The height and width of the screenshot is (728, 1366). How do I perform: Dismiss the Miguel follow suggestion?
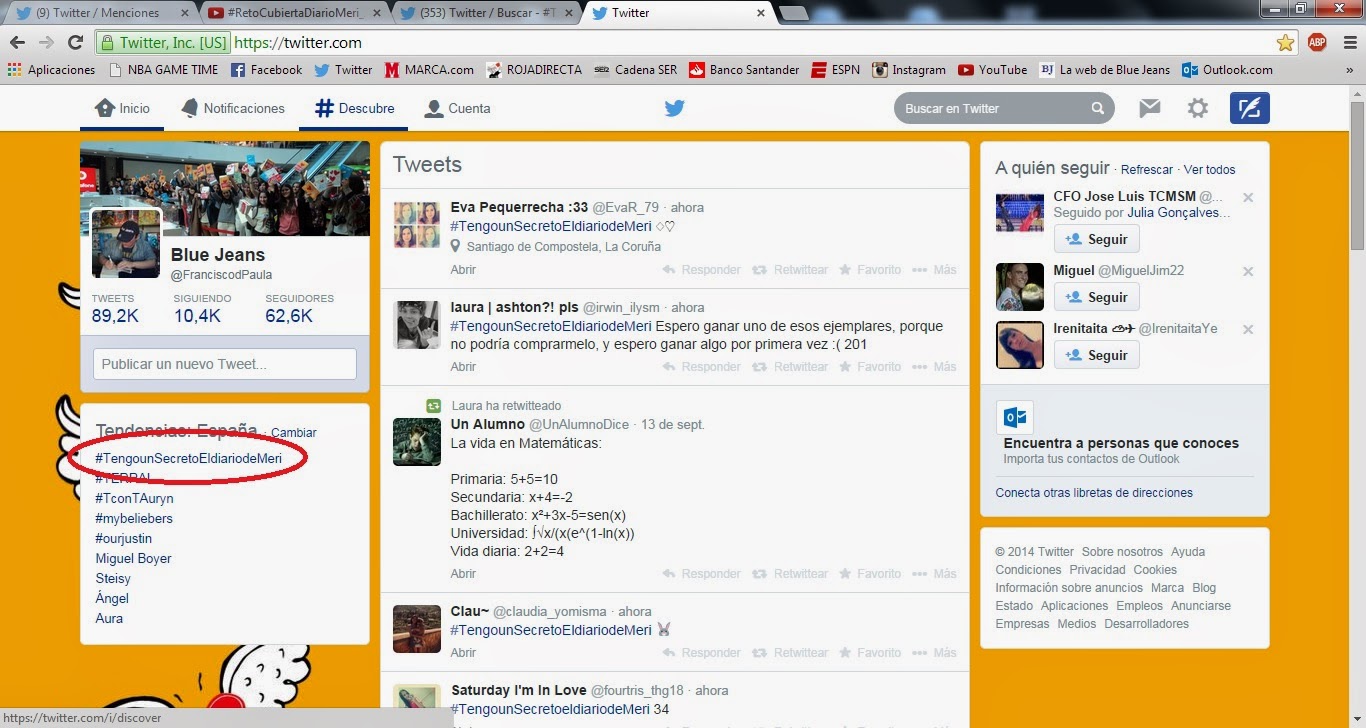coord(1248,271)
